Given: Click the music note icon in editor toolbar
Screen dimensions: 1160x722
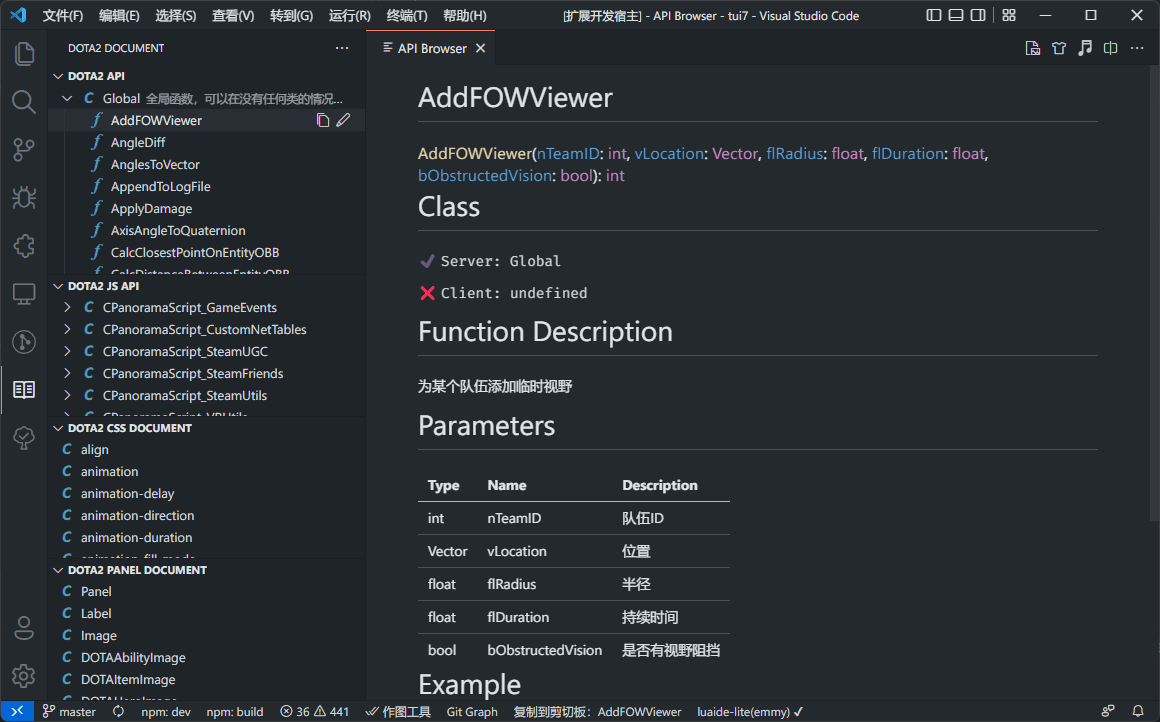Looking at the screenshot, I should click(1085, 48).
